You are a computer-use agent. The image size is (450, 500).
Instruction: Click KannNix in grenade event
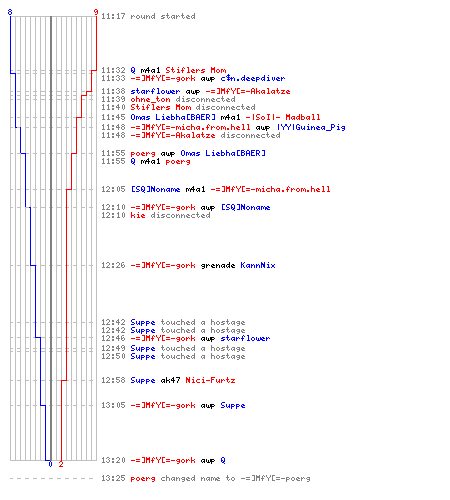point(258,265)
